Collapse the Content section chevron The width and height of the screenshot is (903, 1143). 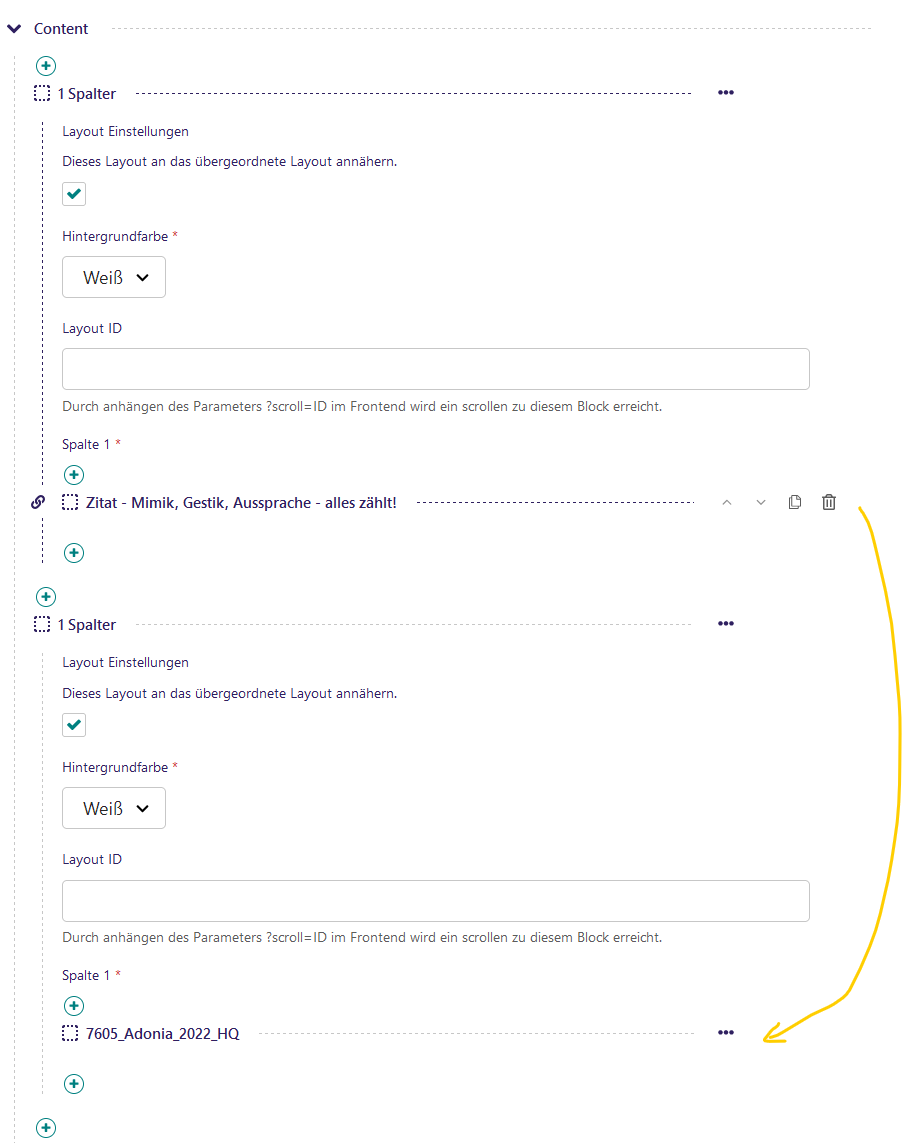point(14,29)
